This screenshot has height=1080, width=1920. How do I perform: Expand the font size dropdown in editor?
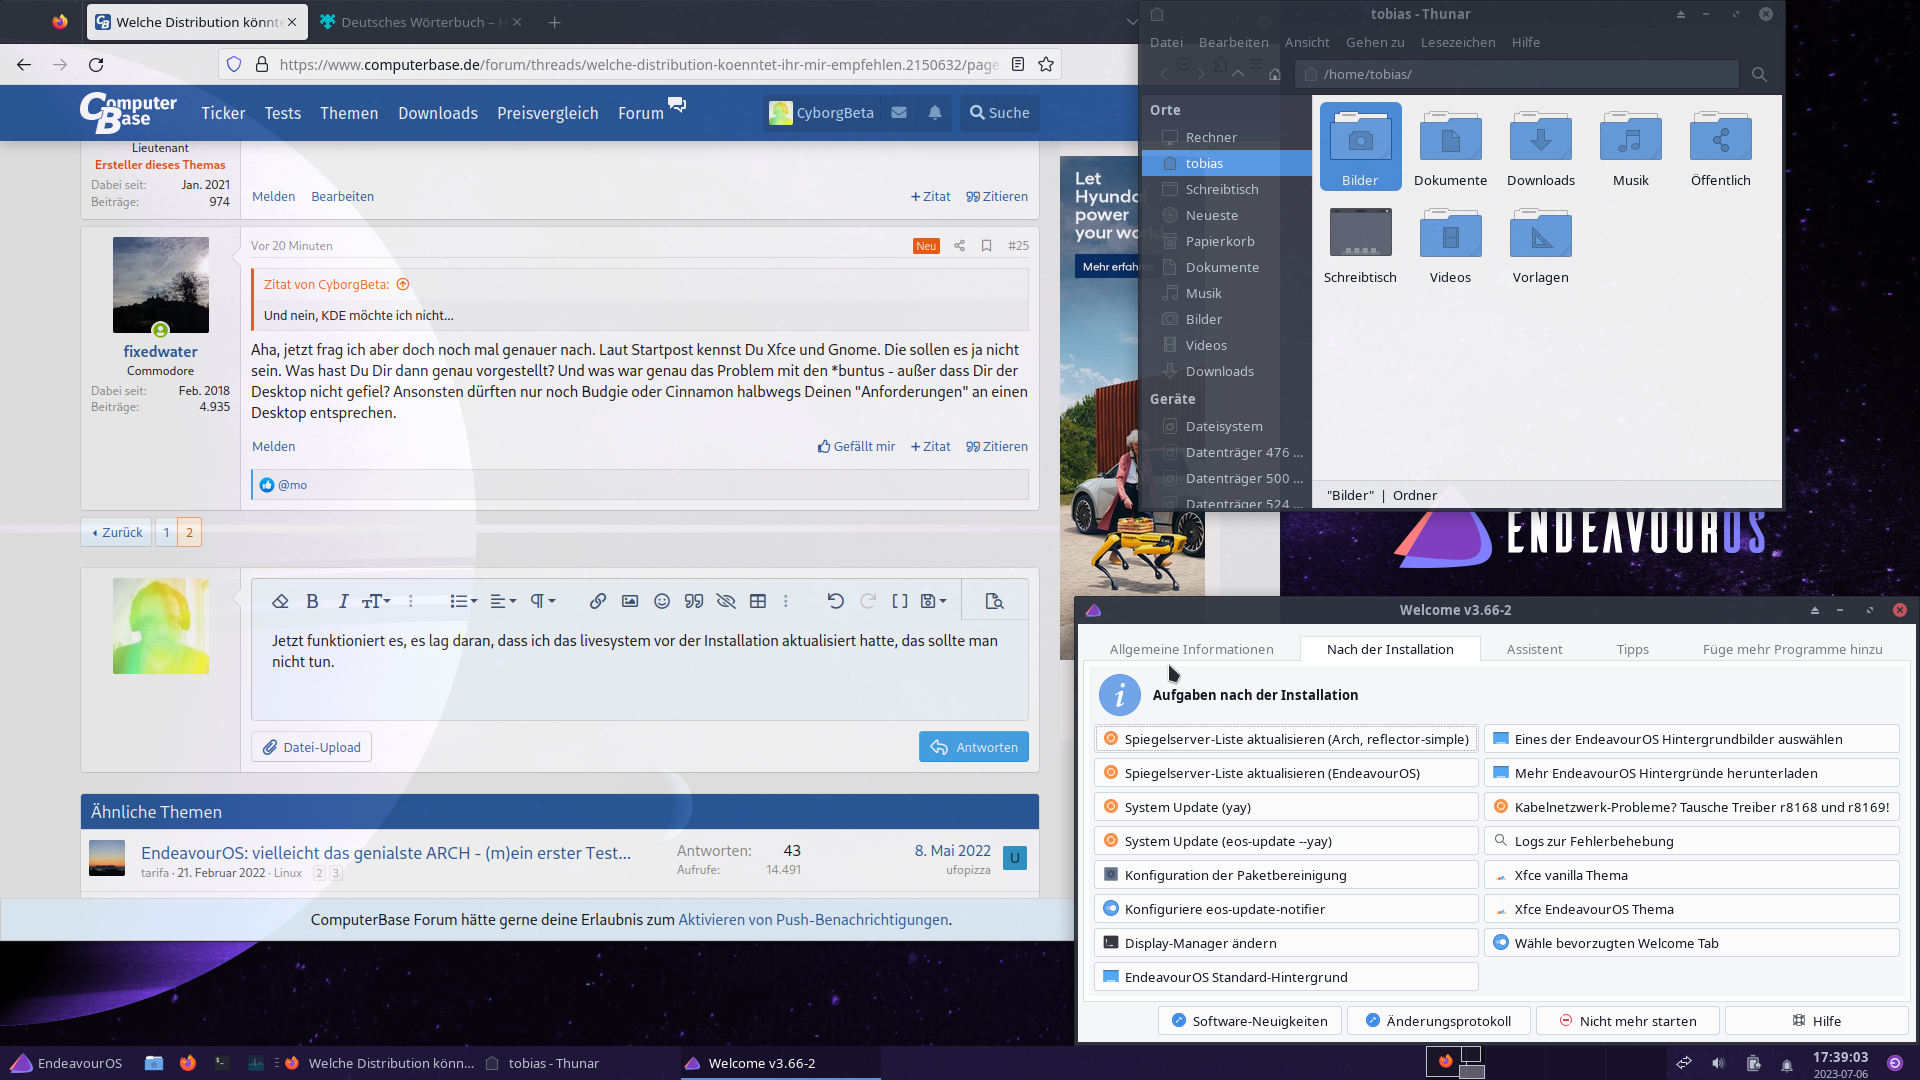376,601
